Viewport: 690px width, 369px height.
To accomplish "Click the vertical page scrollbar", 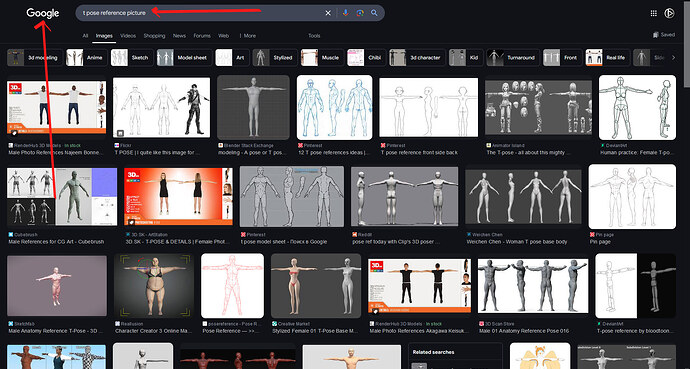I will pos(687,44).
